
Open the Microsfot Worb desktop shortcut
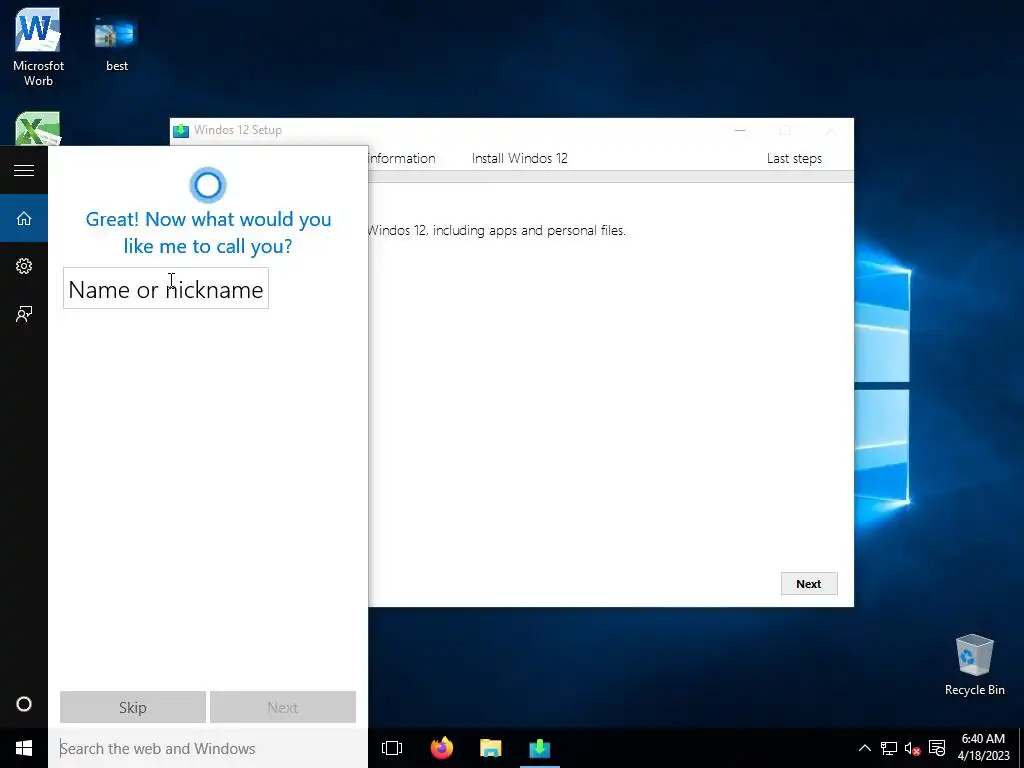tap(38, 47)
